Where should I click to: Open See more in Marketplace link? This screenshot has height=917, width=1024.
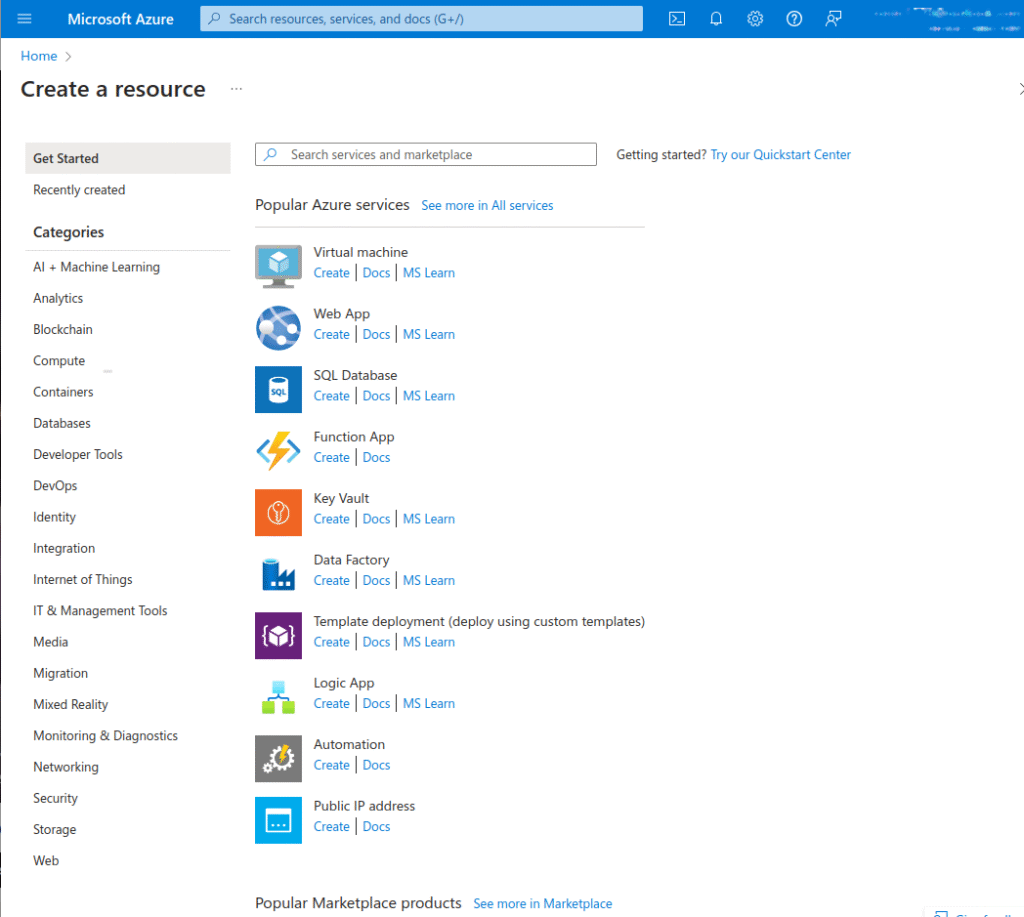click(543, 903)
